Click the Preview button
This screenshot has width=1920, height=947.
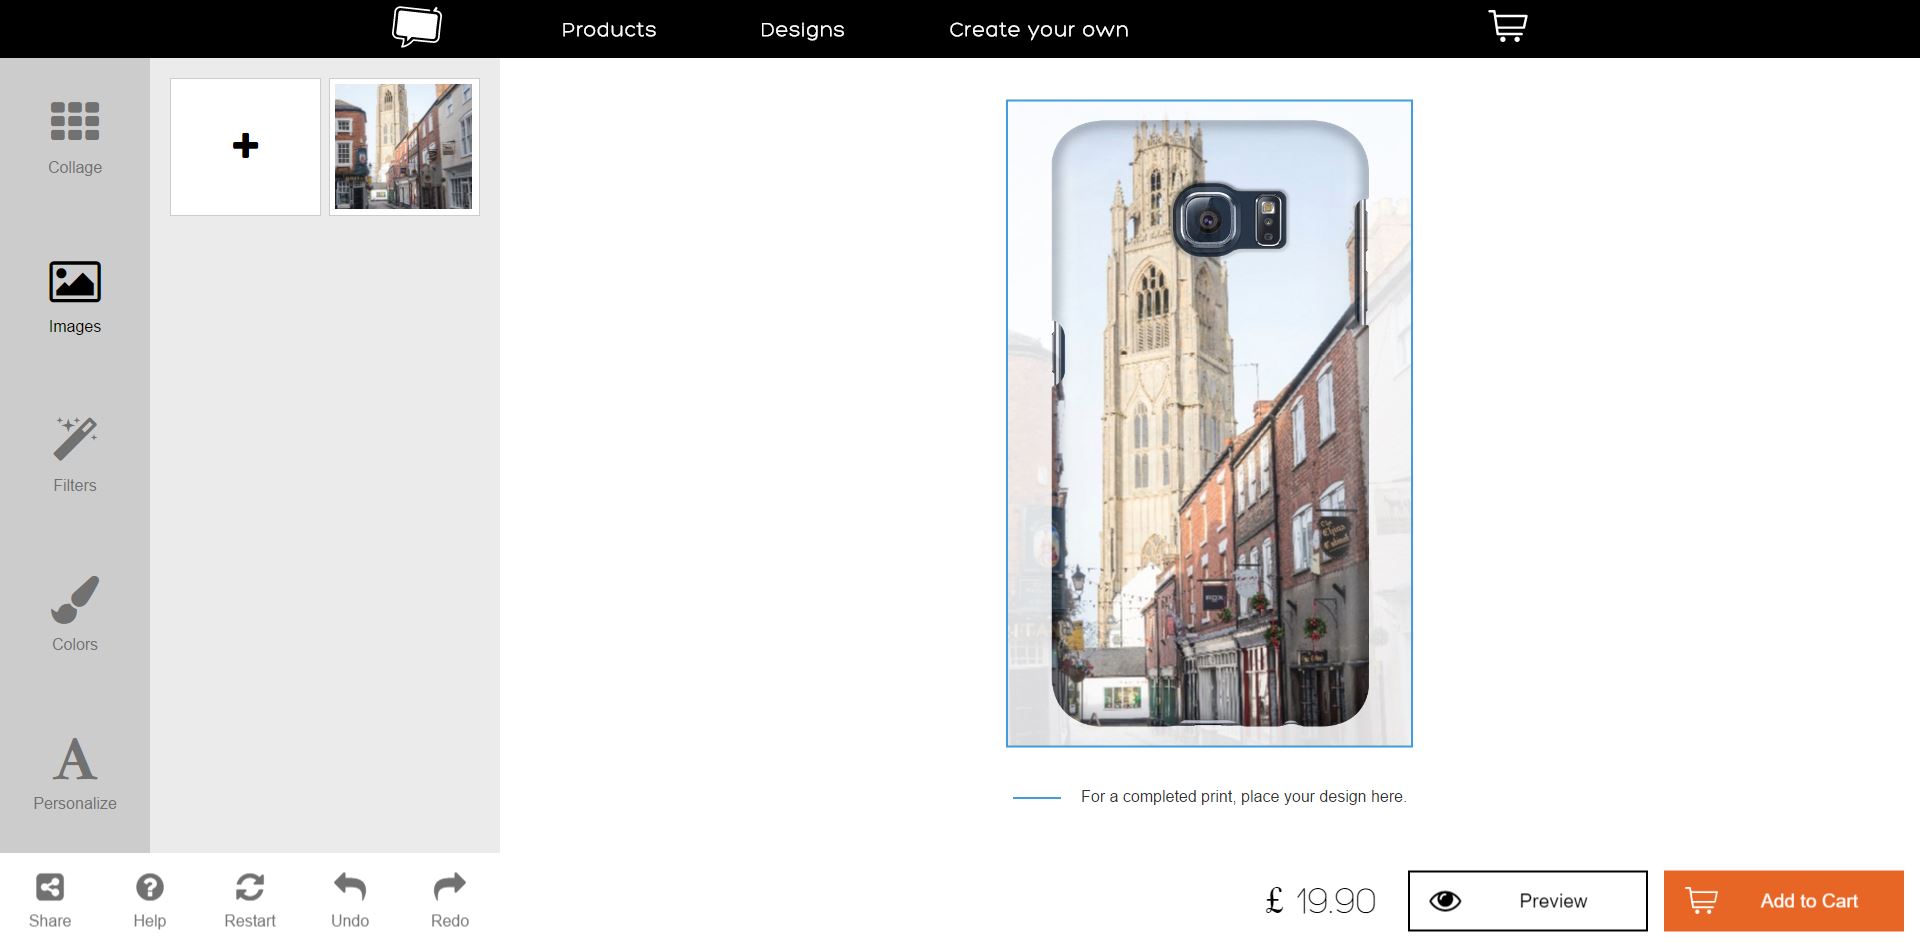coord(1527,901)
